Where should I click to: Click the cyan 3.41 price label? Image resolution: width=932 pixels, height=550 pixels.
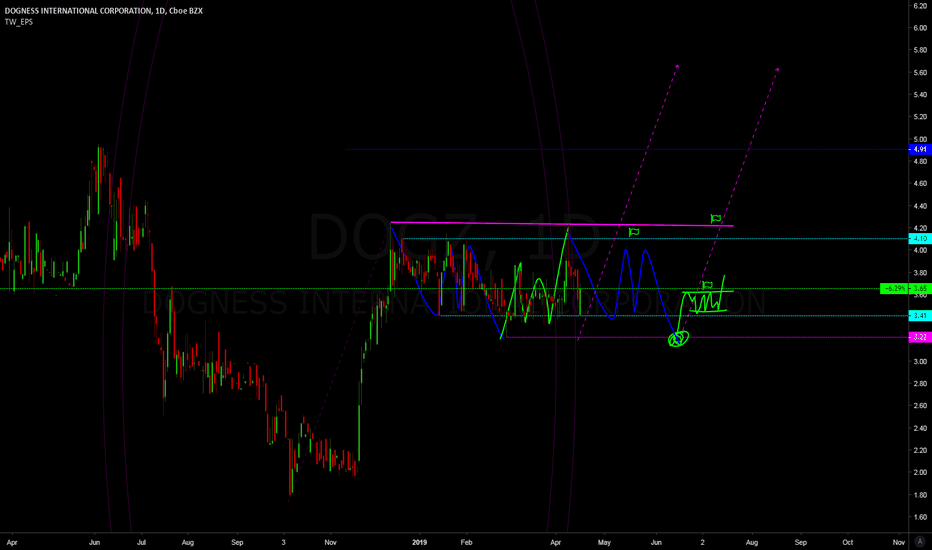coord(920,316)
